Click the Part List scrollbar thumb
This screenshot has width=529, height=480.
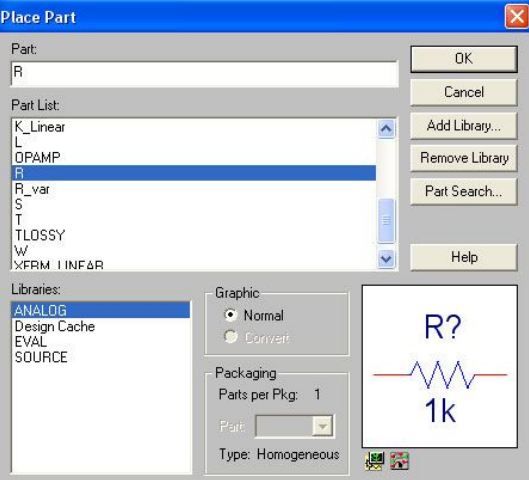[386, 221]
